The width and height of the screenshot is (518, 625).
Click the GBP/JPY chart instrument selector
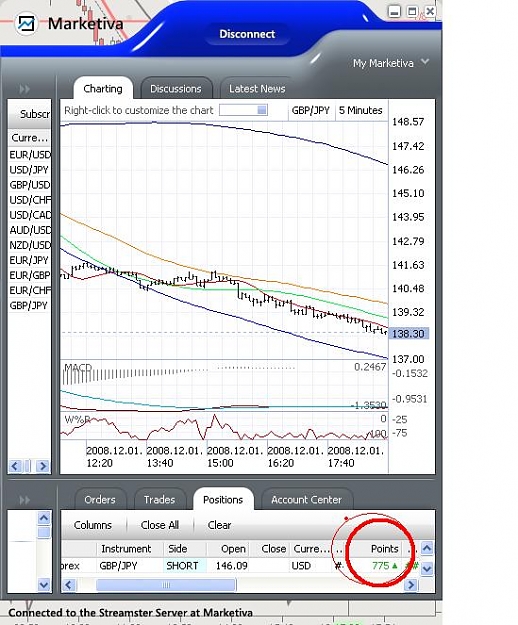[x=310, y=110]
